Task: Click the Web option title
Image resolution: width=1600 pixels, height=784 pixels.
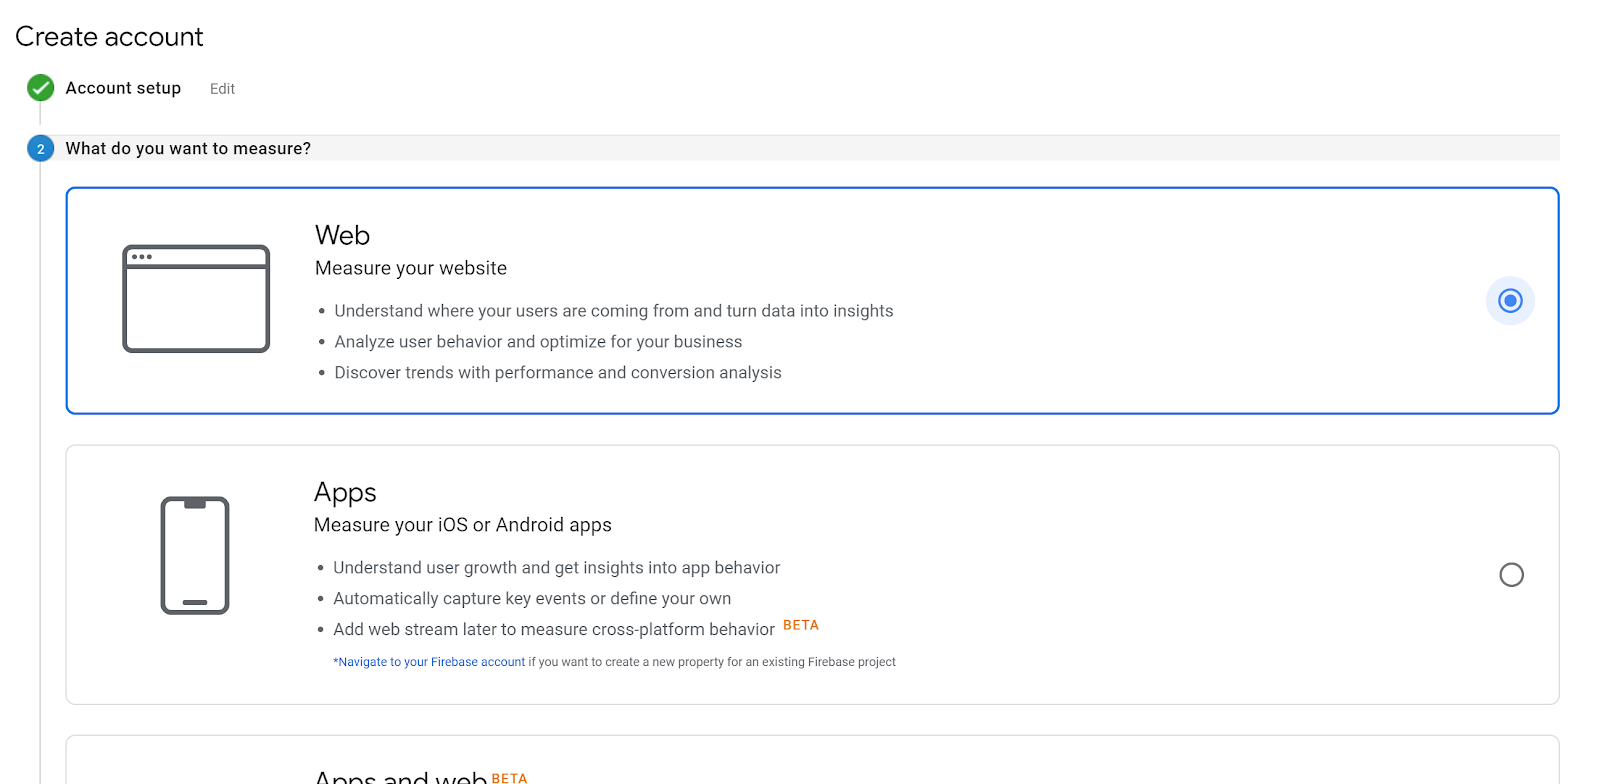Action: [342, 235]
